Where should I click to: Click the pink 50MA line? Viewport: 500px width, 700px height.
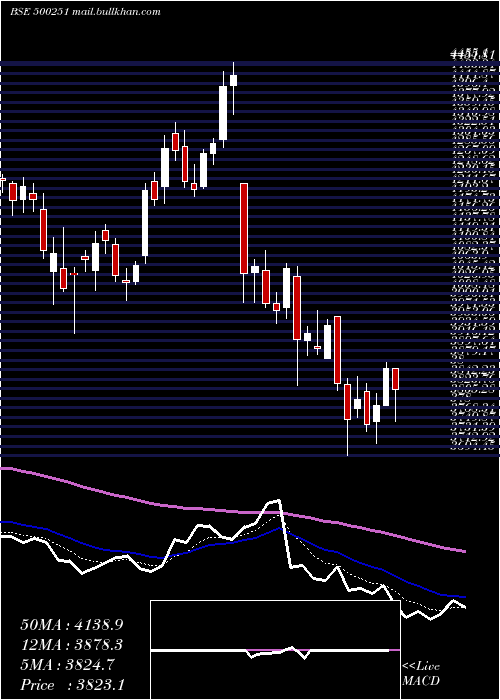pyautogui.click(x=232, y=512)
